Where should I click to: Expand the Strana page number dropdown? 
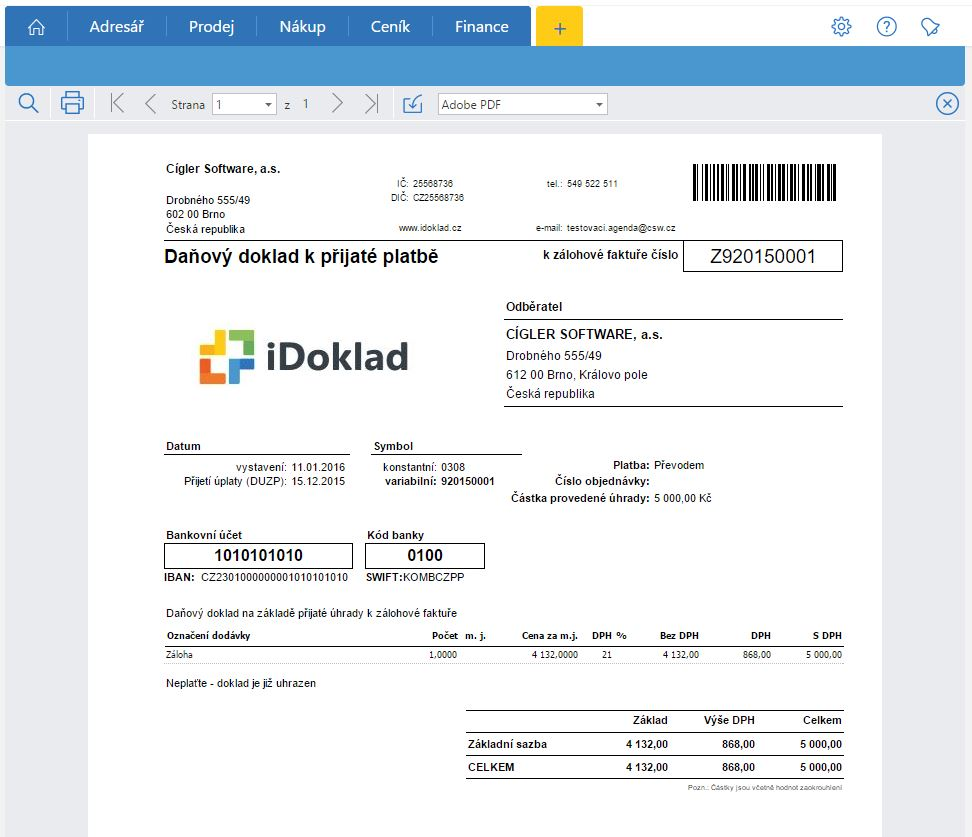tap(268, 105)
